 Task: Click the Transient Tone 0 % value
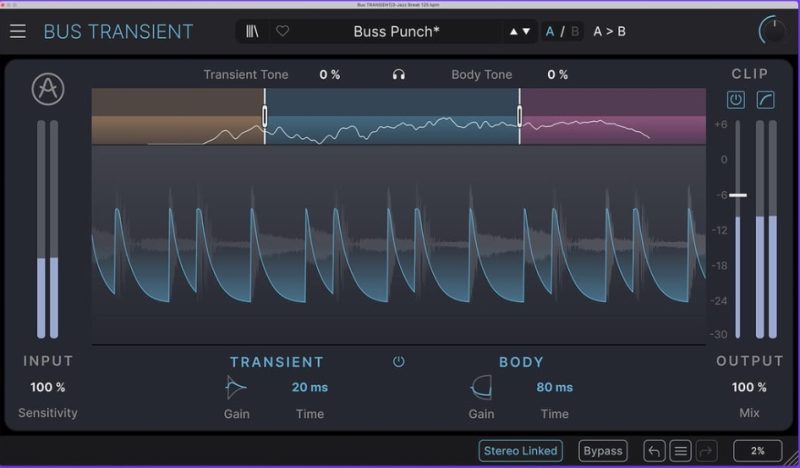pos(330,75)
